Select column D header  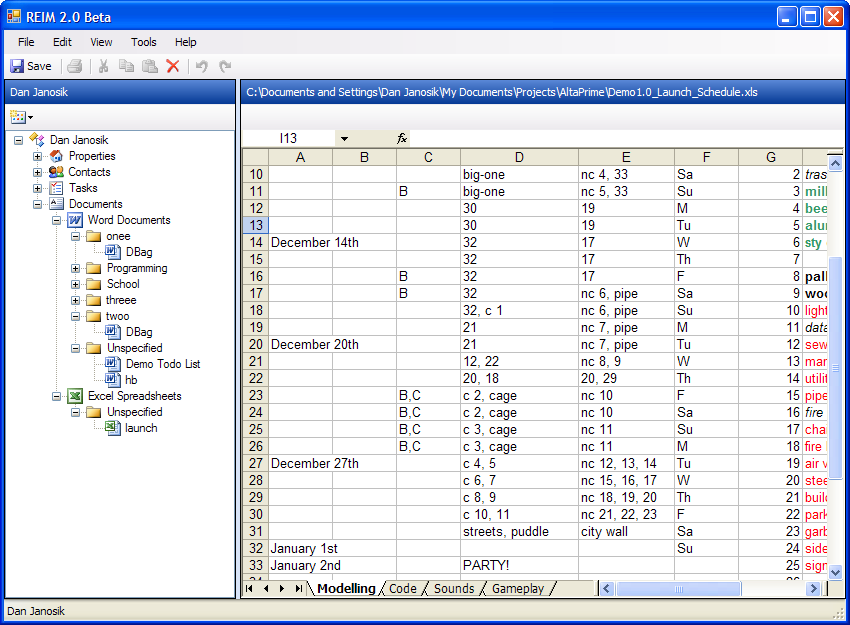(x=519, y=157)
